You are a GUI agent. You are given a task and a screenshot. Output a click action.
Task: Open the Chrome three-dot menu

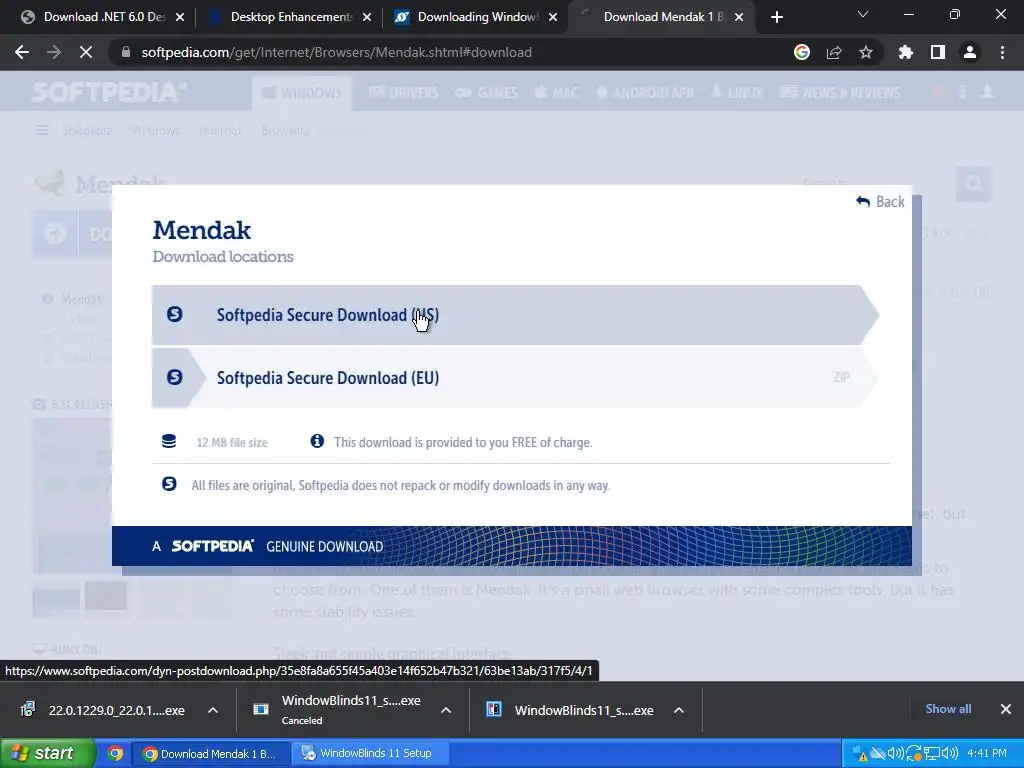click(1002, 52)
